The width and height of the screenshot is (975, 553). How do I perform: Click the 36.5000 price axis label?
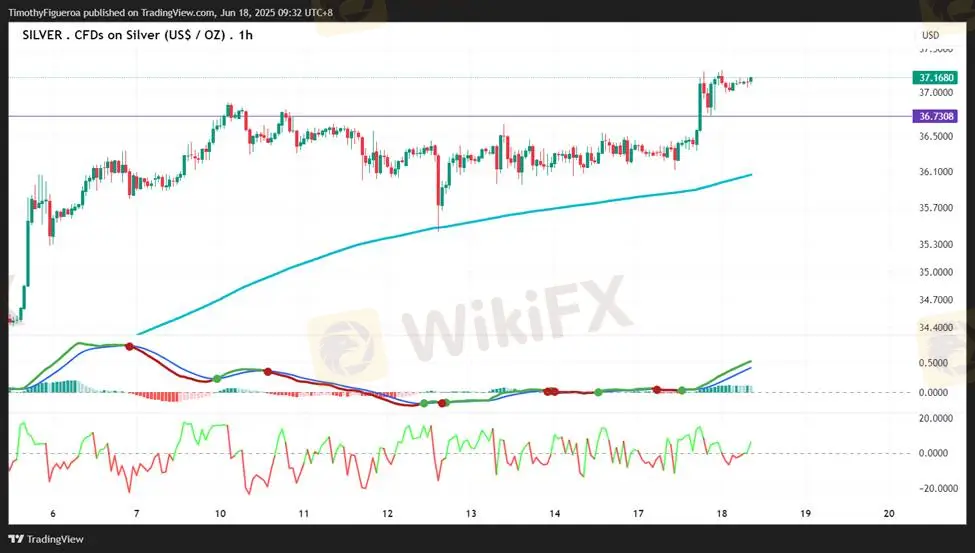coord(936,136)
